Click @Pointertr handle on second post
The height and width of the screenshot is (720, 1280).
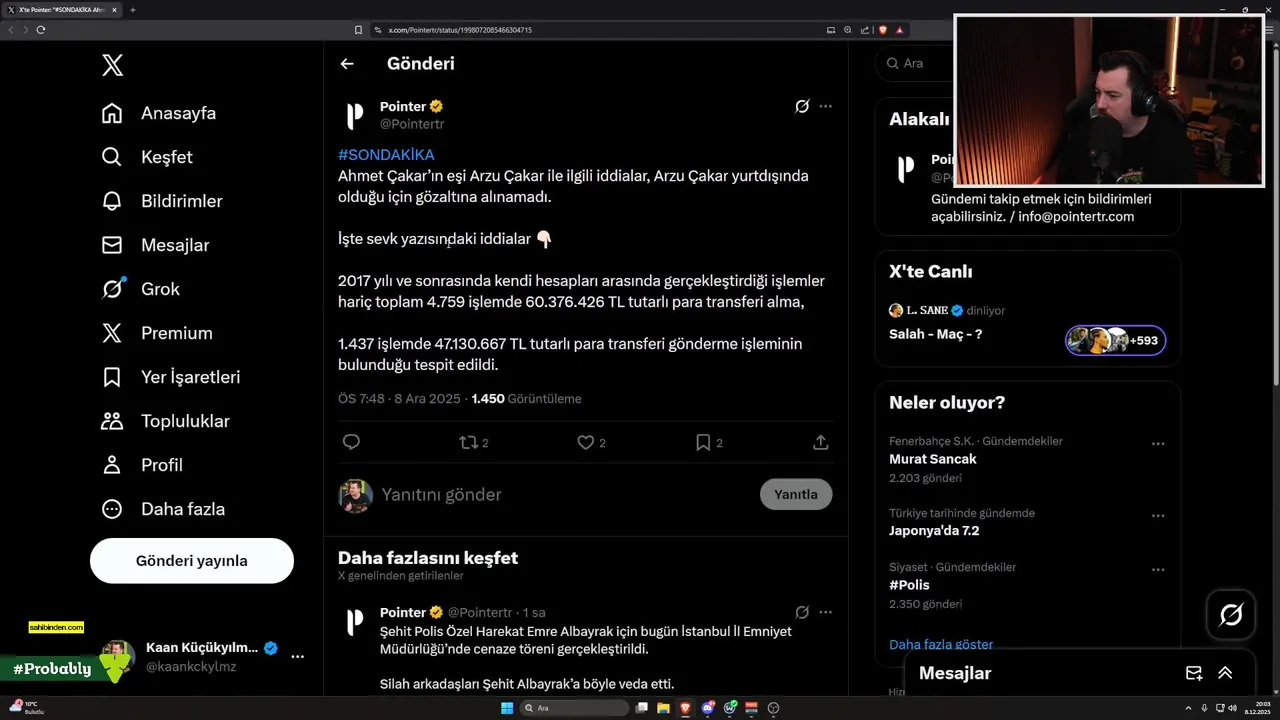[x=479, y=612]
